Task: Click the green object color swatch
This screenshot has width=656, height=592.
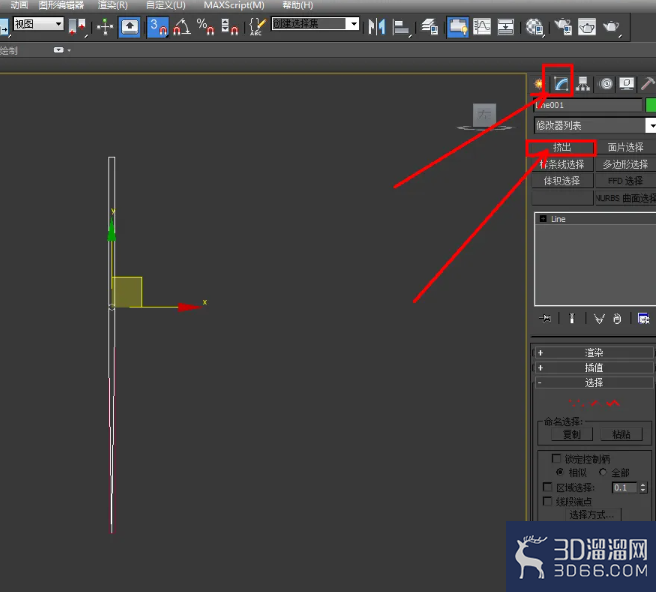Action: coord(651,105)
